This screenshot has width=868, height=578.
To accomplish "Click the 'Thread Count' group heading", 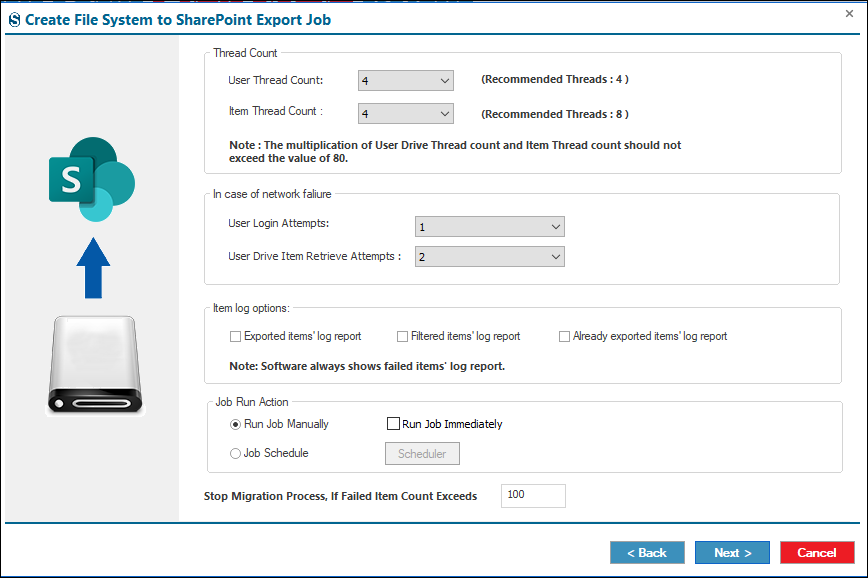I will pyautogui.click(x=245, y=53).
